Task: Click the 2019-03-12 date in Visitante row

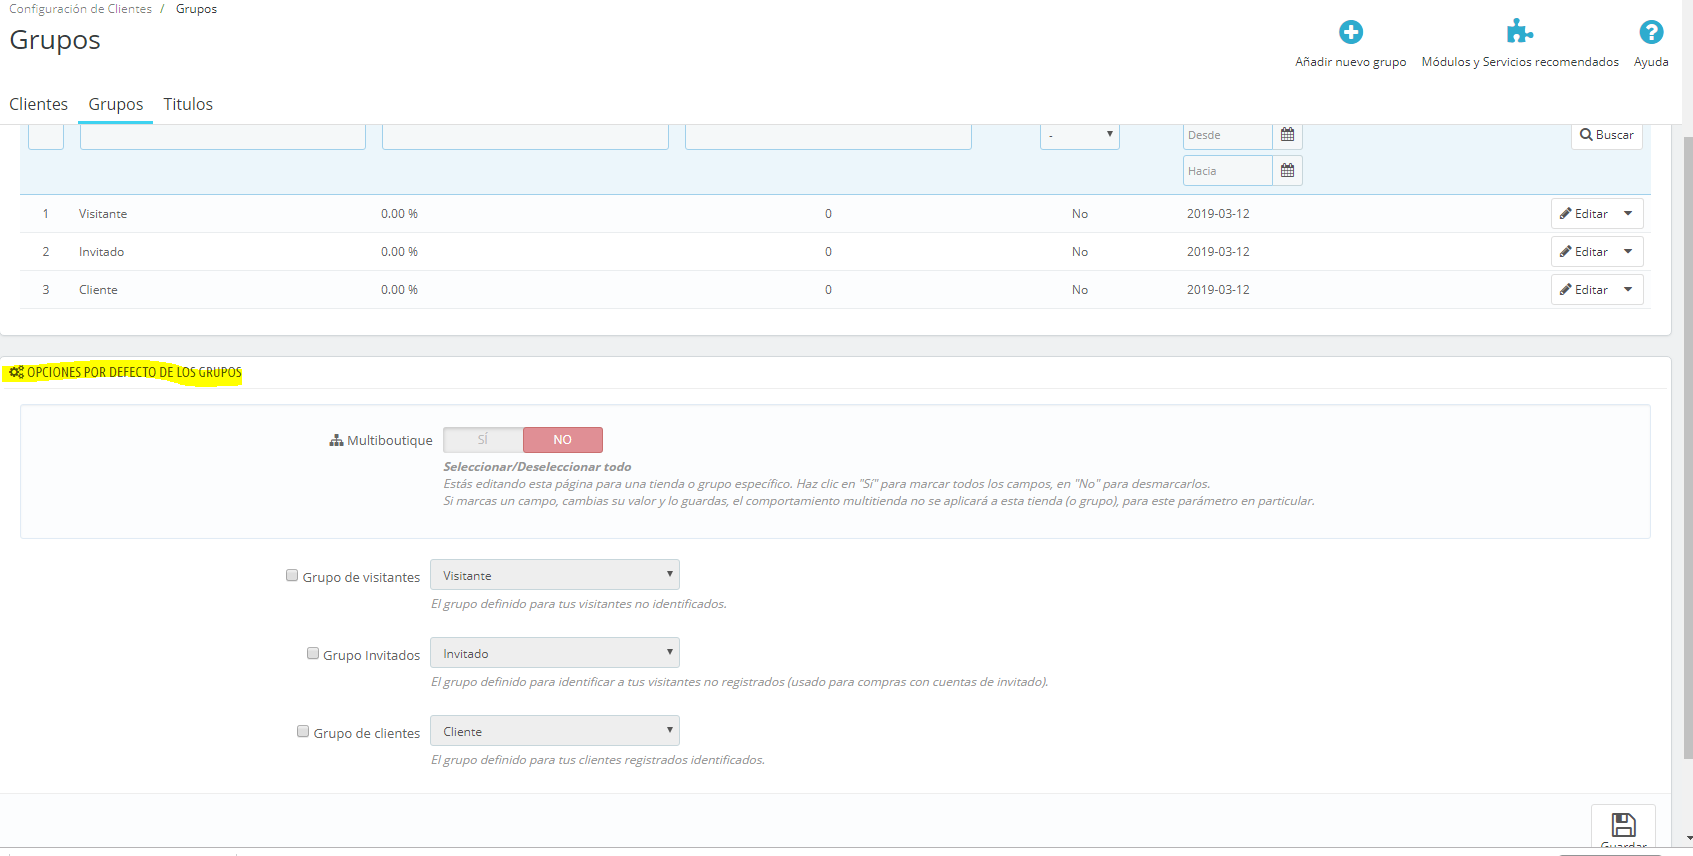Action: (1218, 214)
